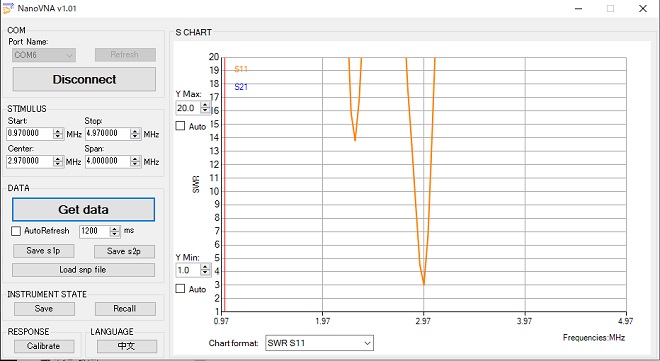660x361 pixels.
Task: Open the COM6 port name dropdown
Action: pos(44,55)
